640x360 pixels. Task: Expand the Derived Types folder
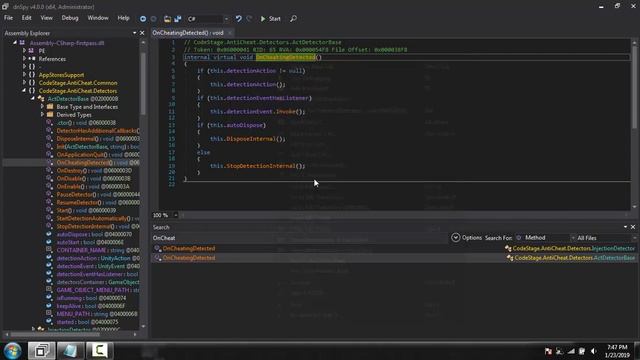tap(42, 115)
